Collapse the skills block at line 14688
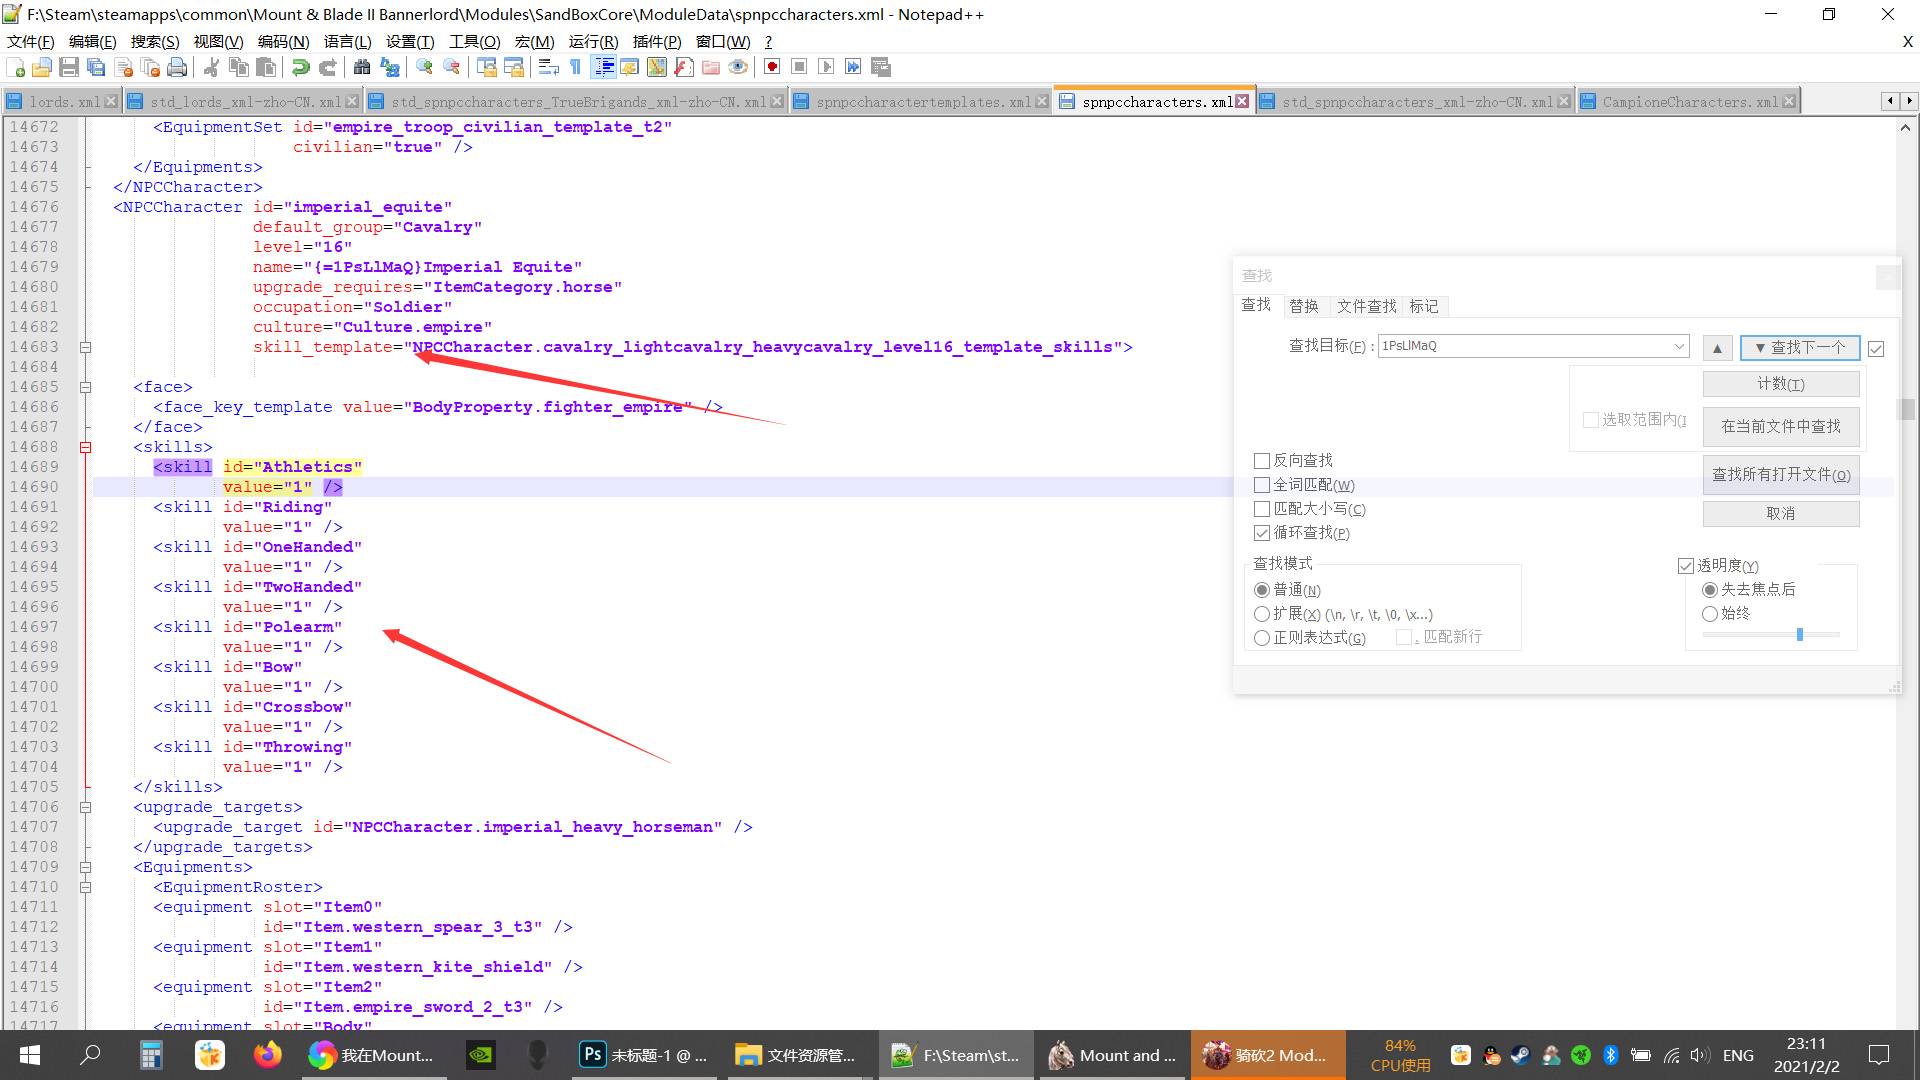 [86, 447]
